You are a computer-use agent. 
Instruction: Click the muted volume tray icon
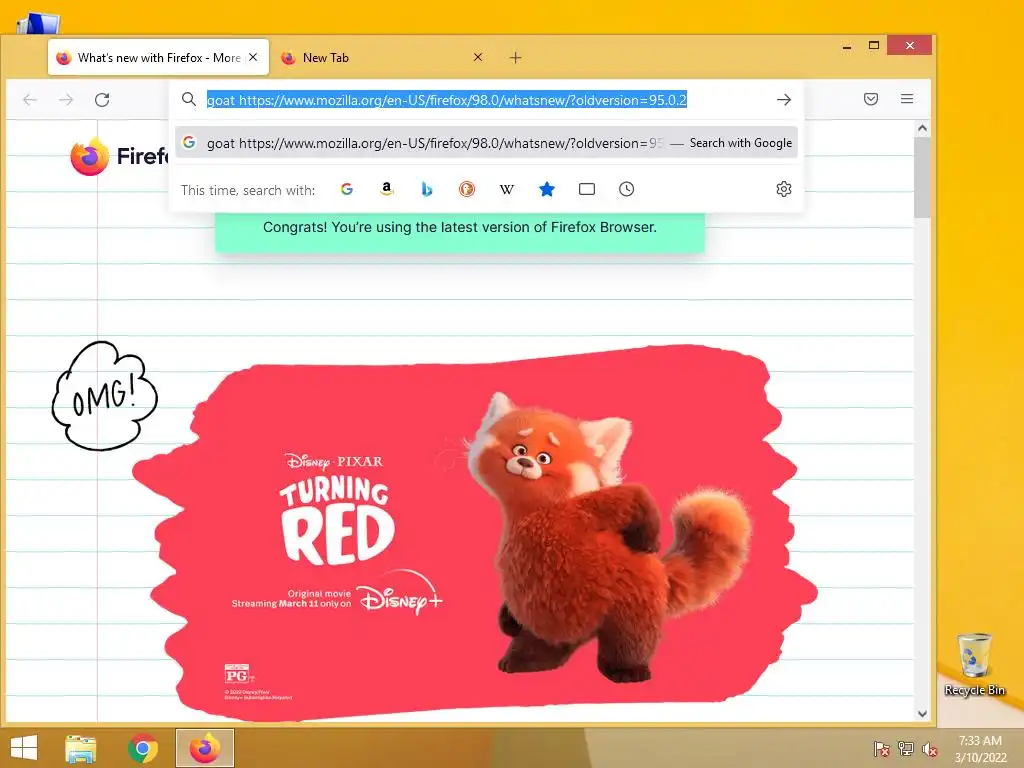coord(930,749)
